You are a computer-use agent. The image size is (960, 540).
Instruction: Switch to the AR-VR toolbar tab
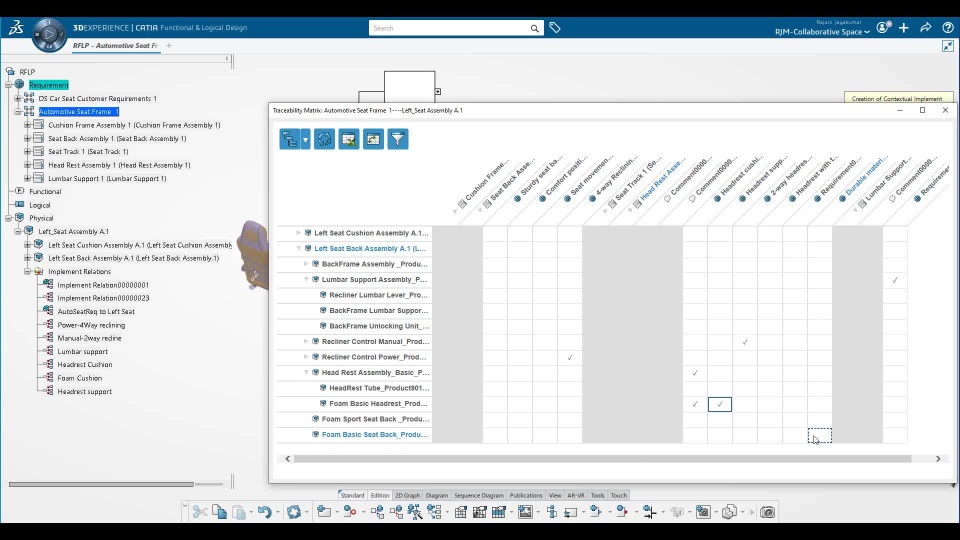(x=576, y=495)
